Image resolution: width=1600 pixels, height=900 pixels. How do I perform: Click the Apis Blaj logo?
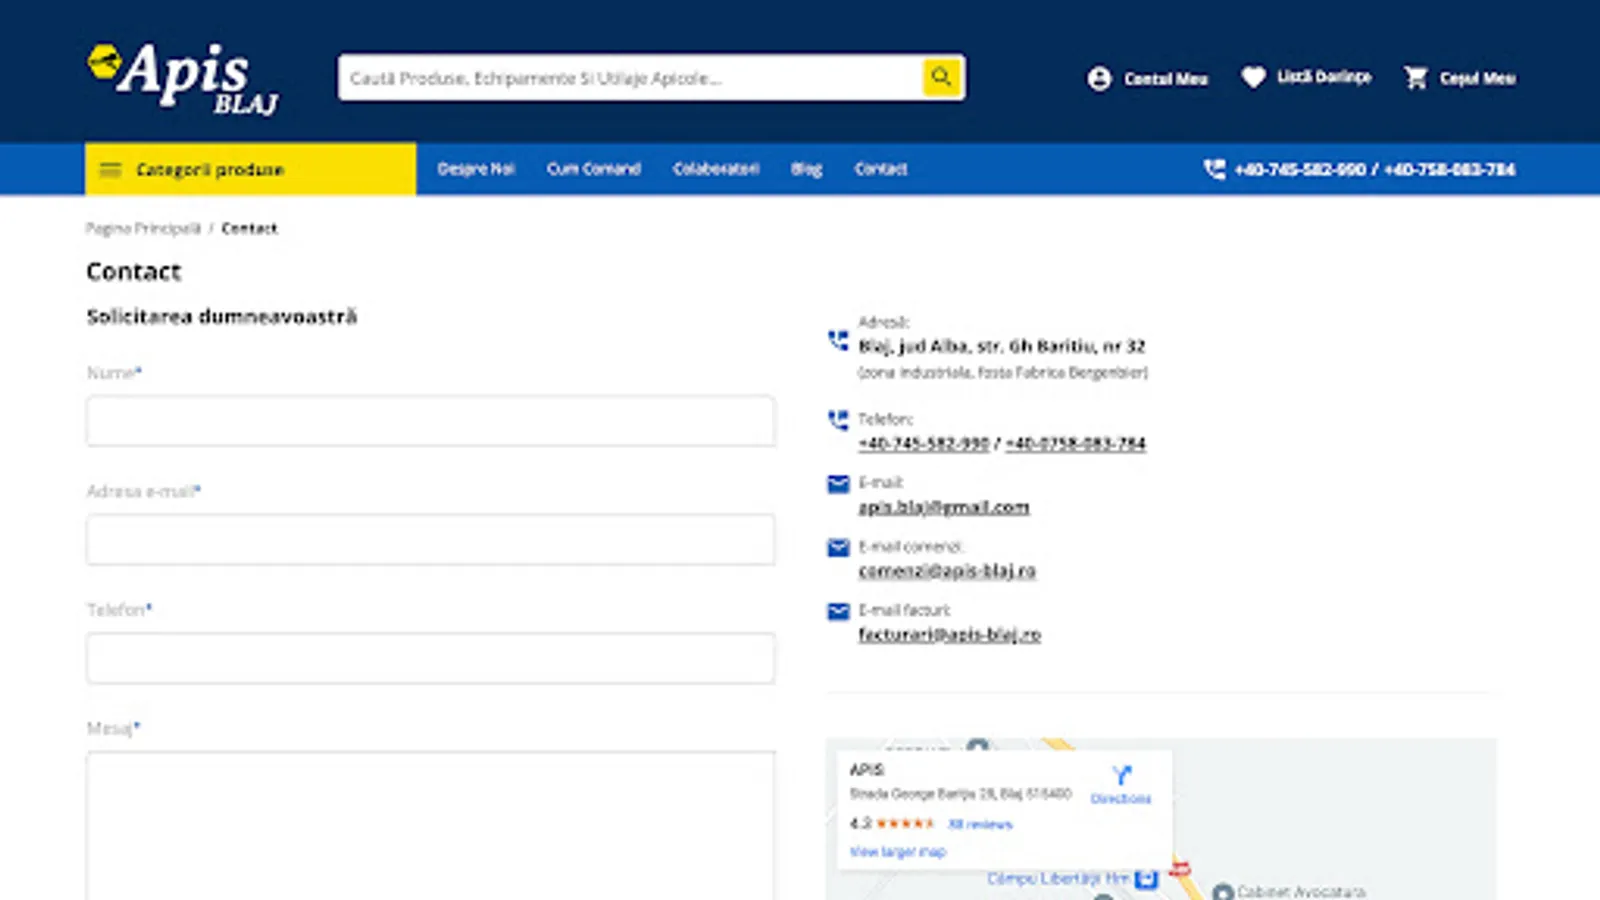point(182,78)
